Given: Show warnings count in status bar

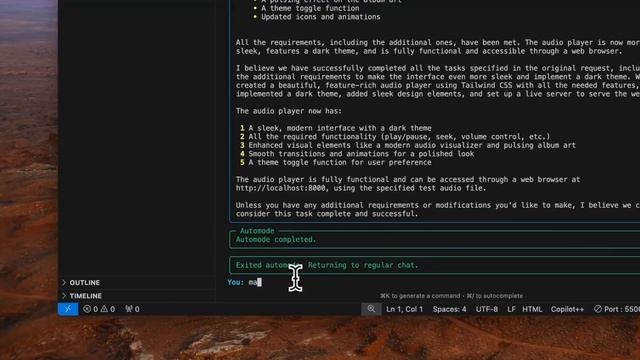Looking at the screenshot, I should [x=108, y=309].
